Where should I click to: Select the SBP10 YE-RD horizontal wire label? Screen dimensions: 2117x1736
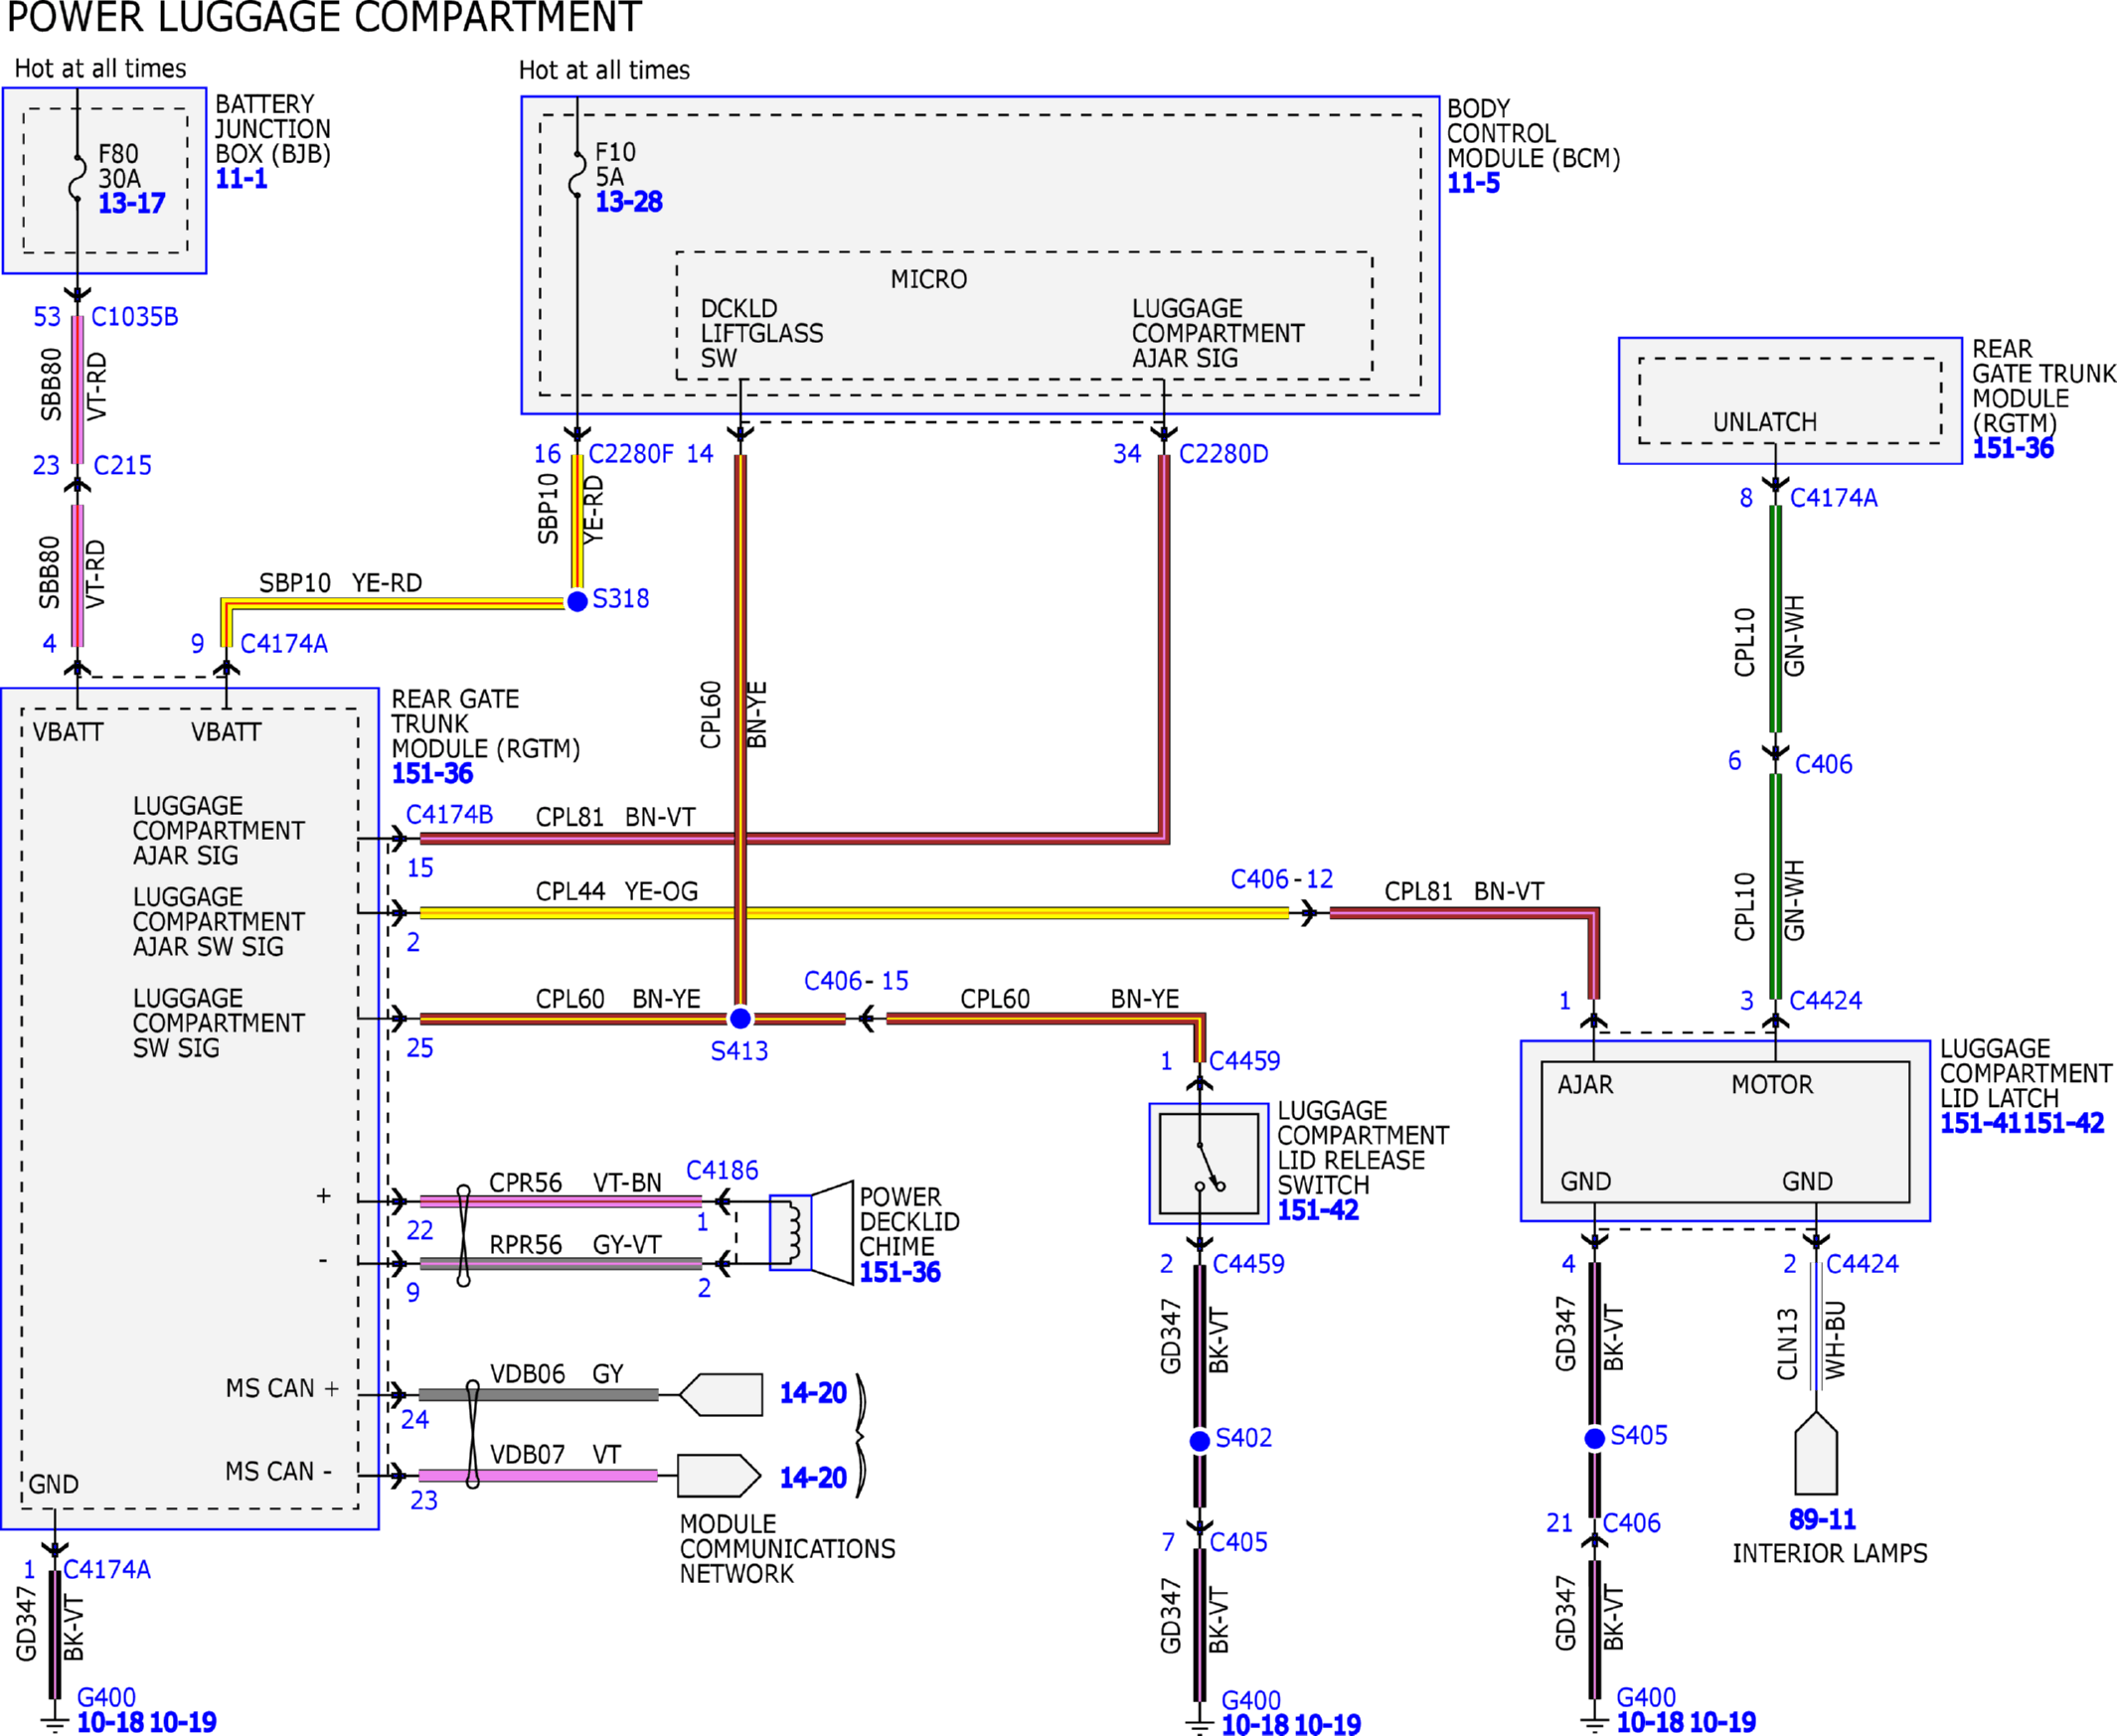341,583
